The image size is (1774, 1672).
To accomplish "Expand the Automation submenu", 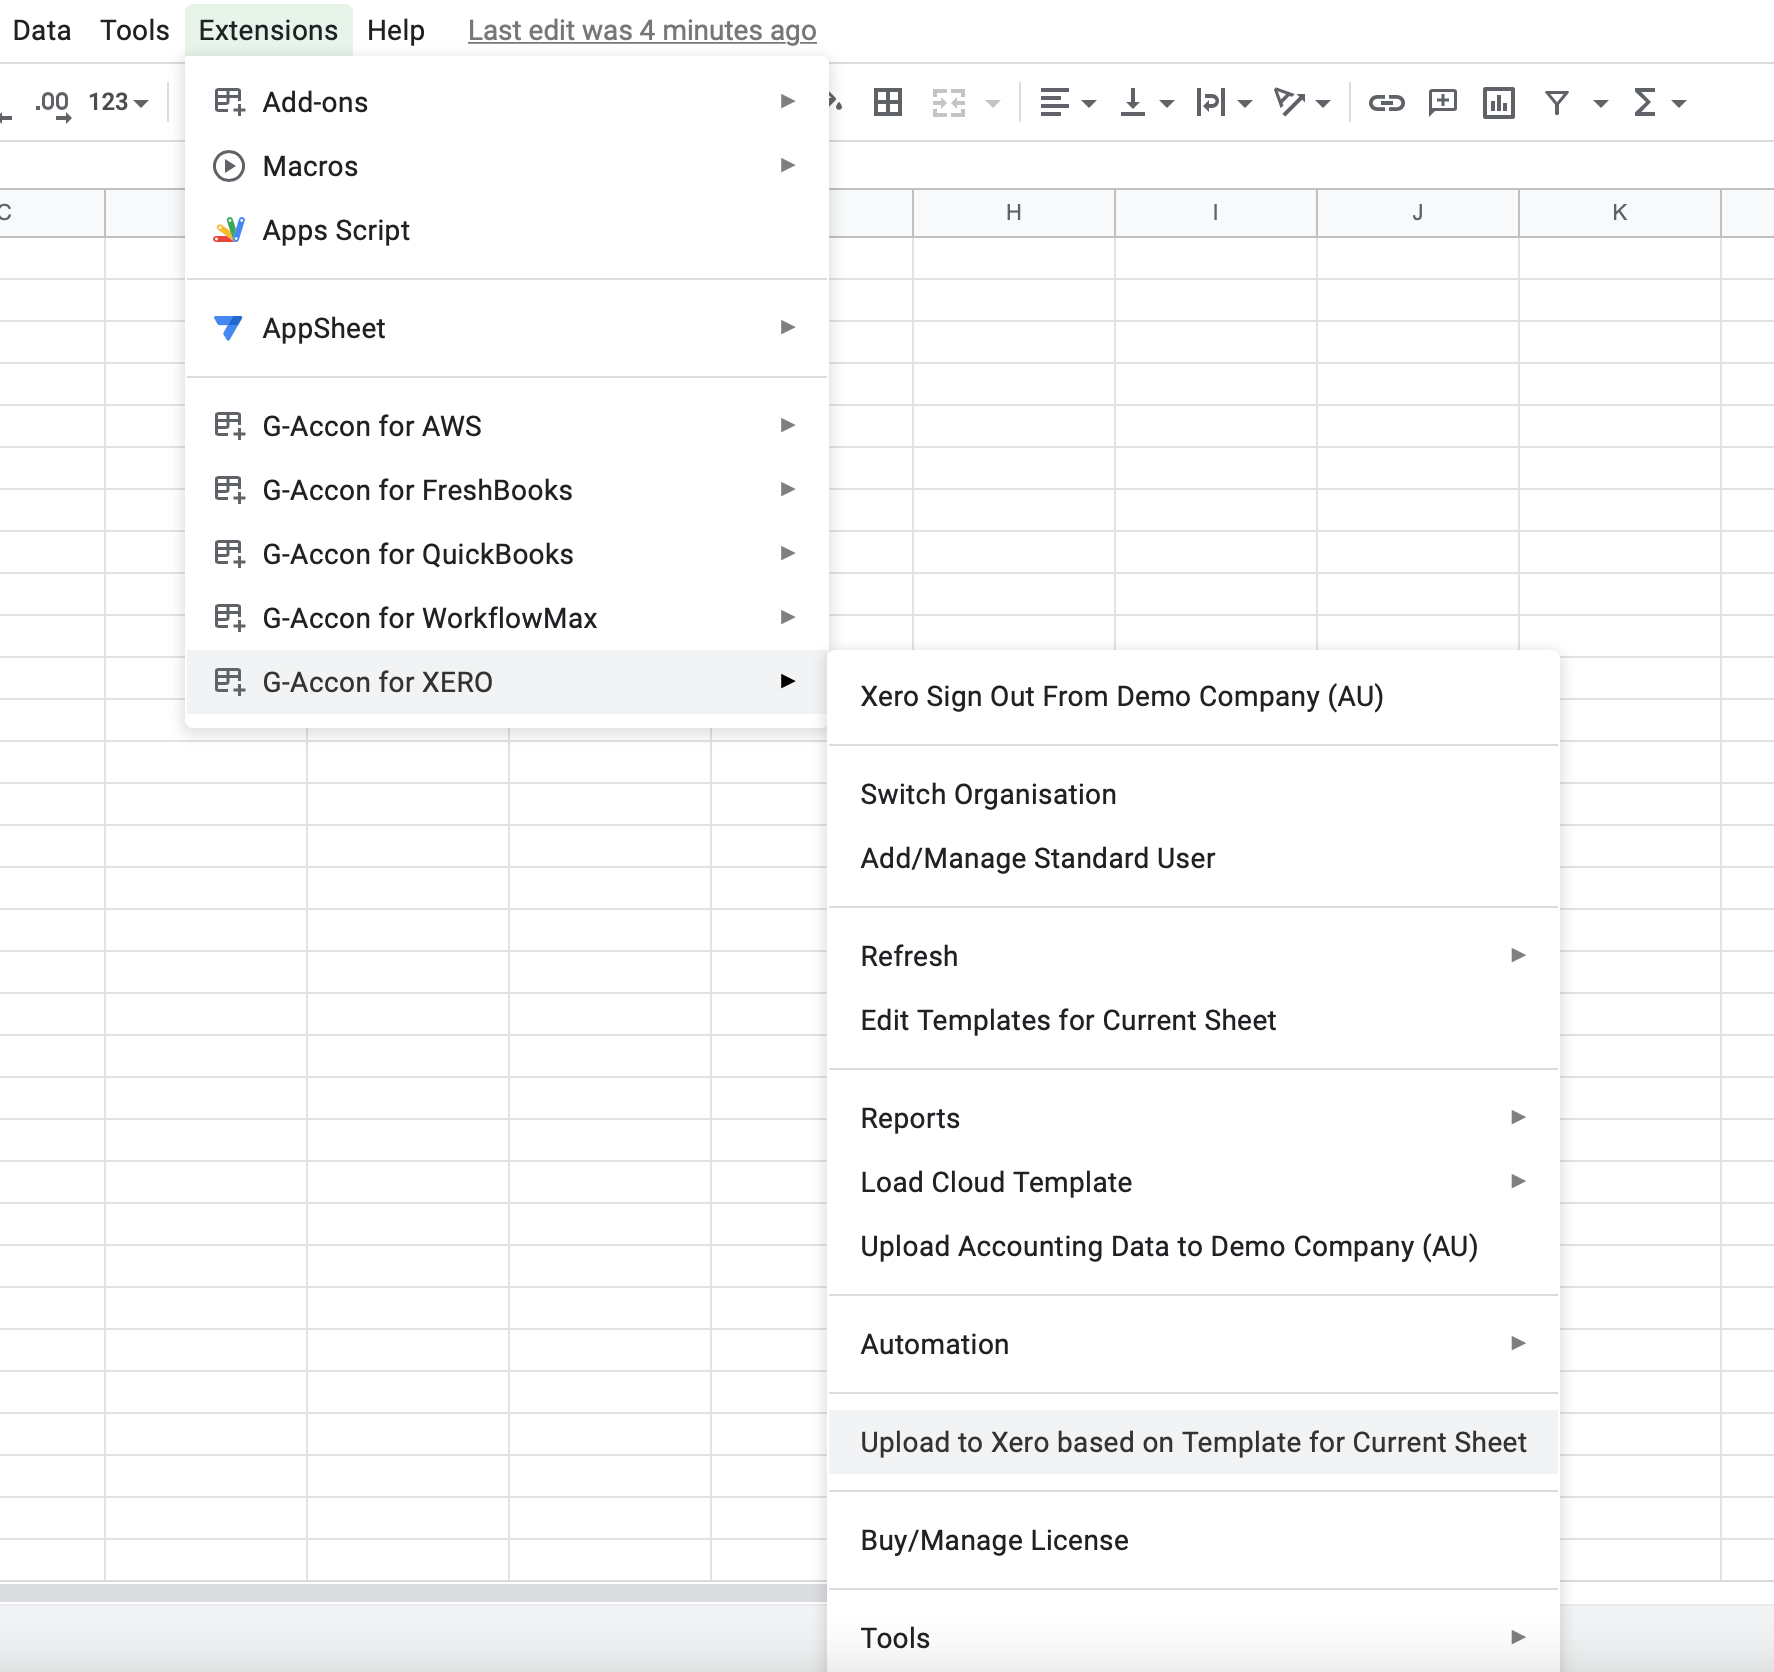I will [1193, 1344].
